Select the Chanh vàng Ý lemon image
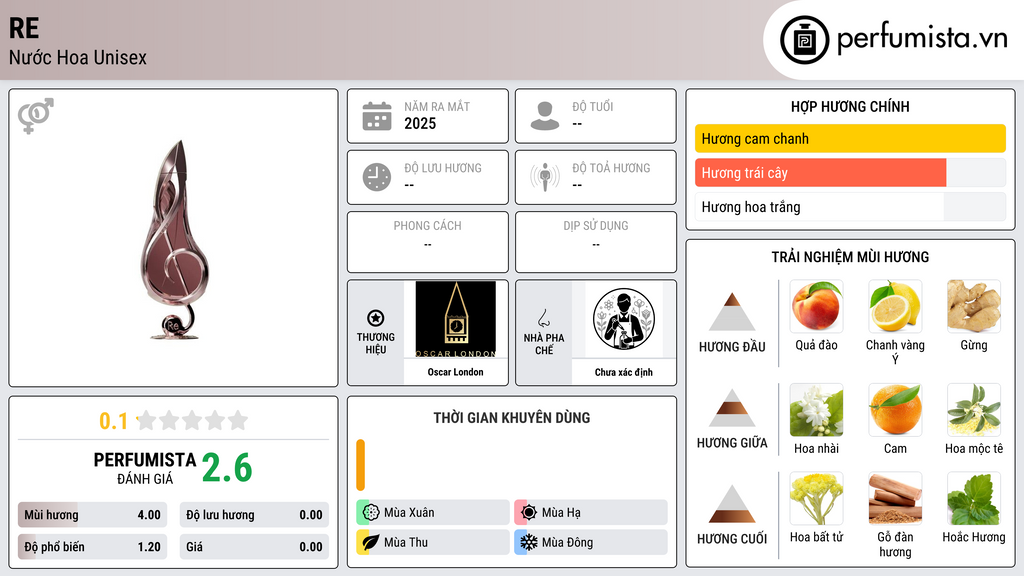Image resolution: width=1024 pixels, height=576 pixels. pos(895,306)
